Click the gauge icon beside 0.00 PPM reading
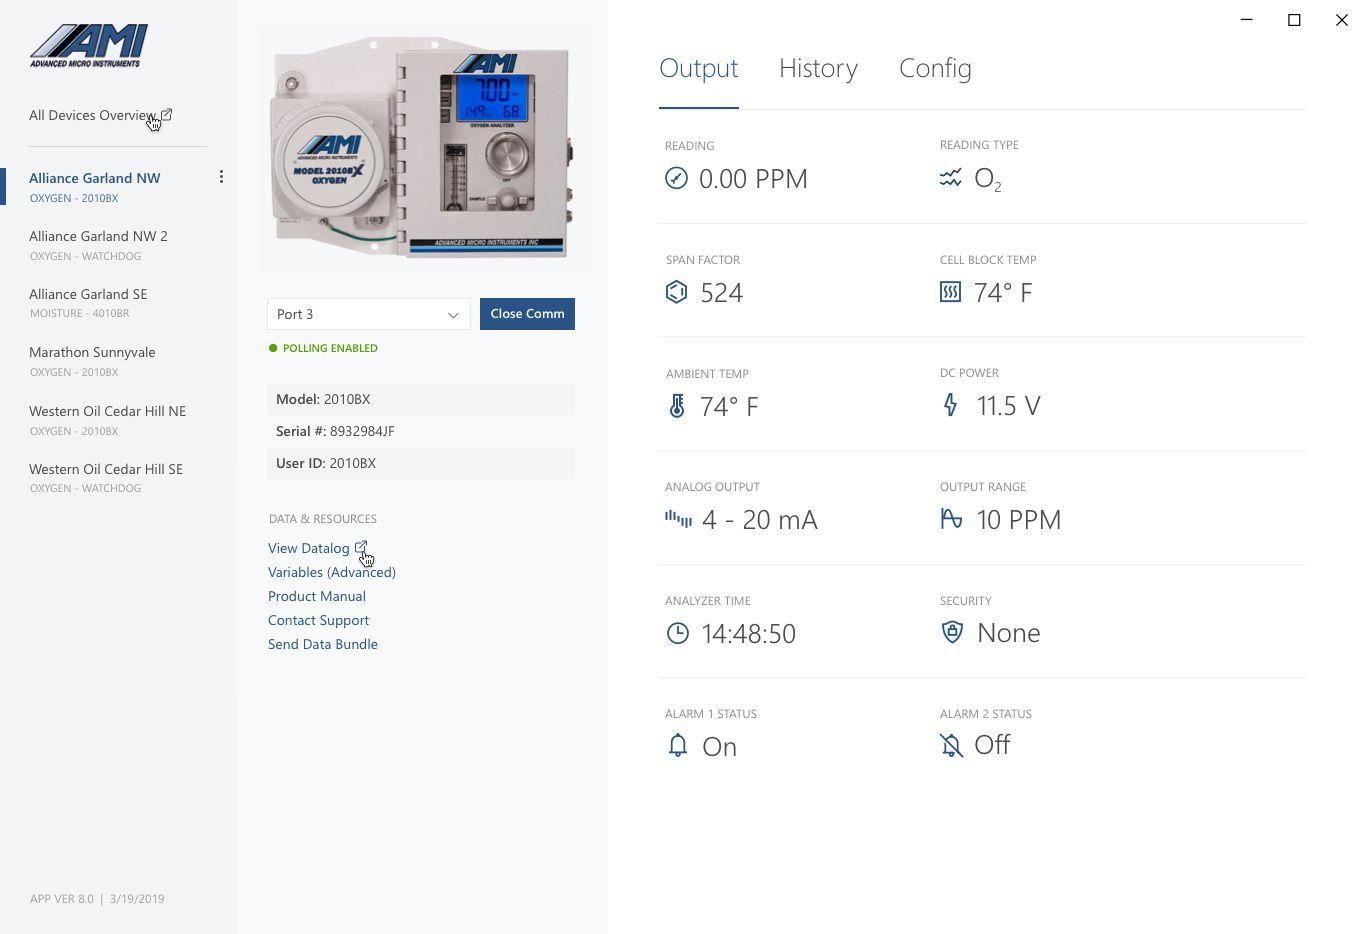This screenshot has height=934, width=1366. click(676, 178)
